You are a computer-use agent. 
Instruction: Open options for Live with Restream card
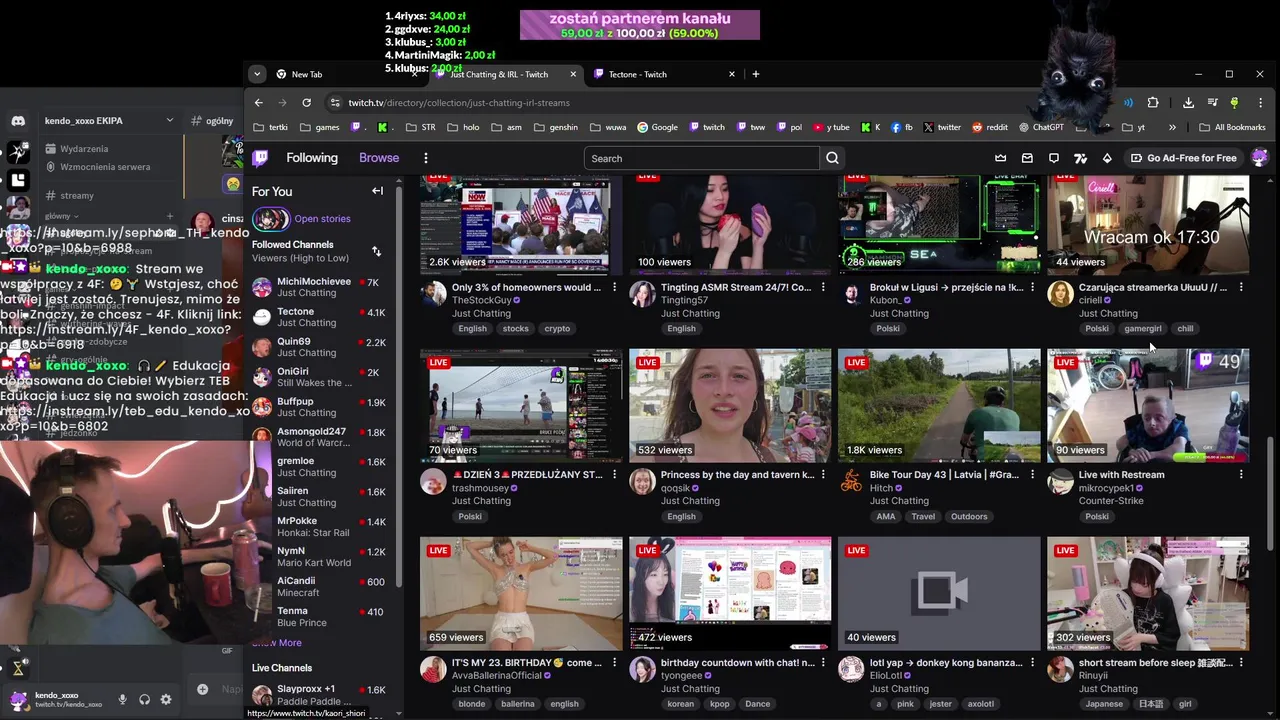1241,475
